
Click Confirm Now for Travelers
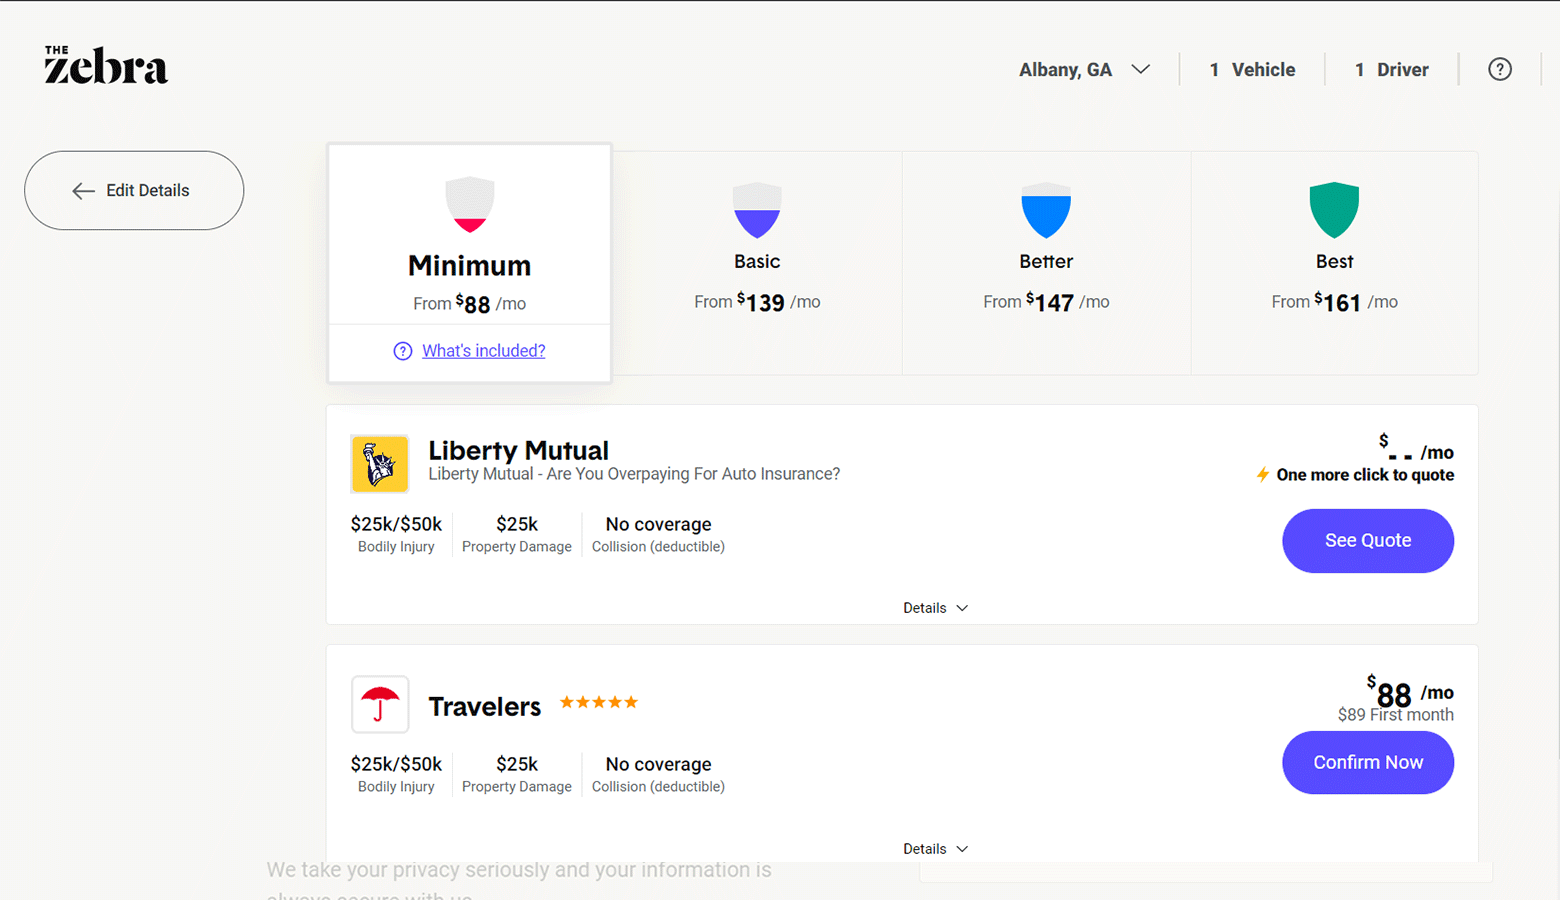coord(1367,763)
